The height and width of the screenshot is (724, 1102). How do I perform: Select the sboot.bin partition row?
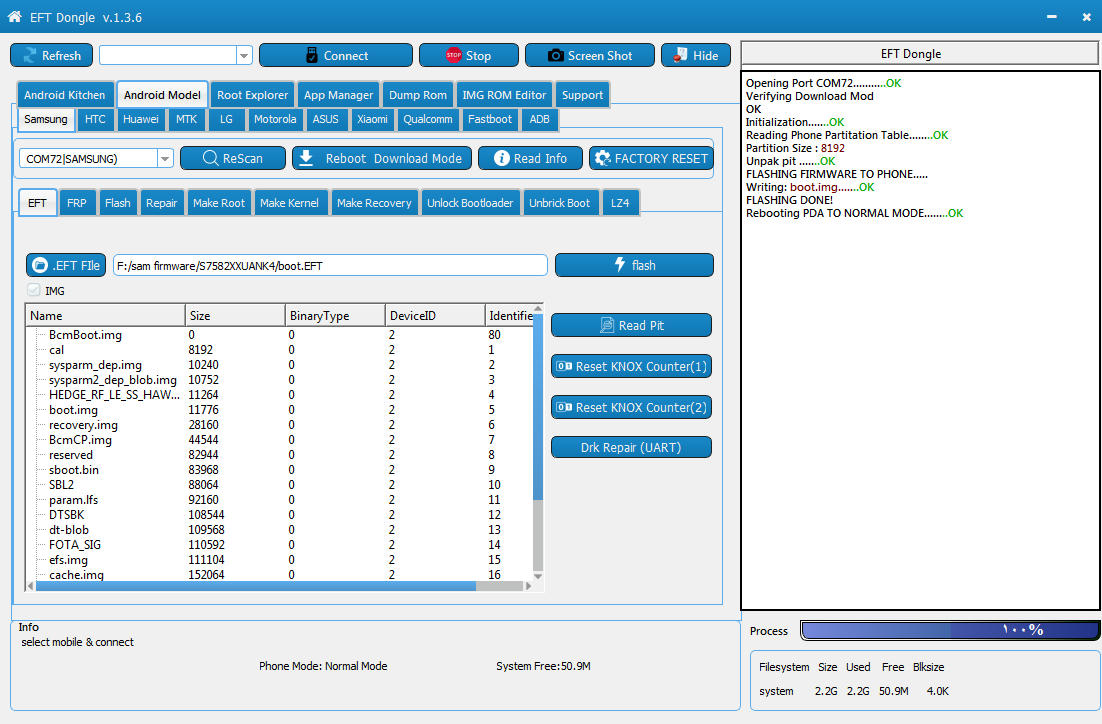tap(280, 470)
